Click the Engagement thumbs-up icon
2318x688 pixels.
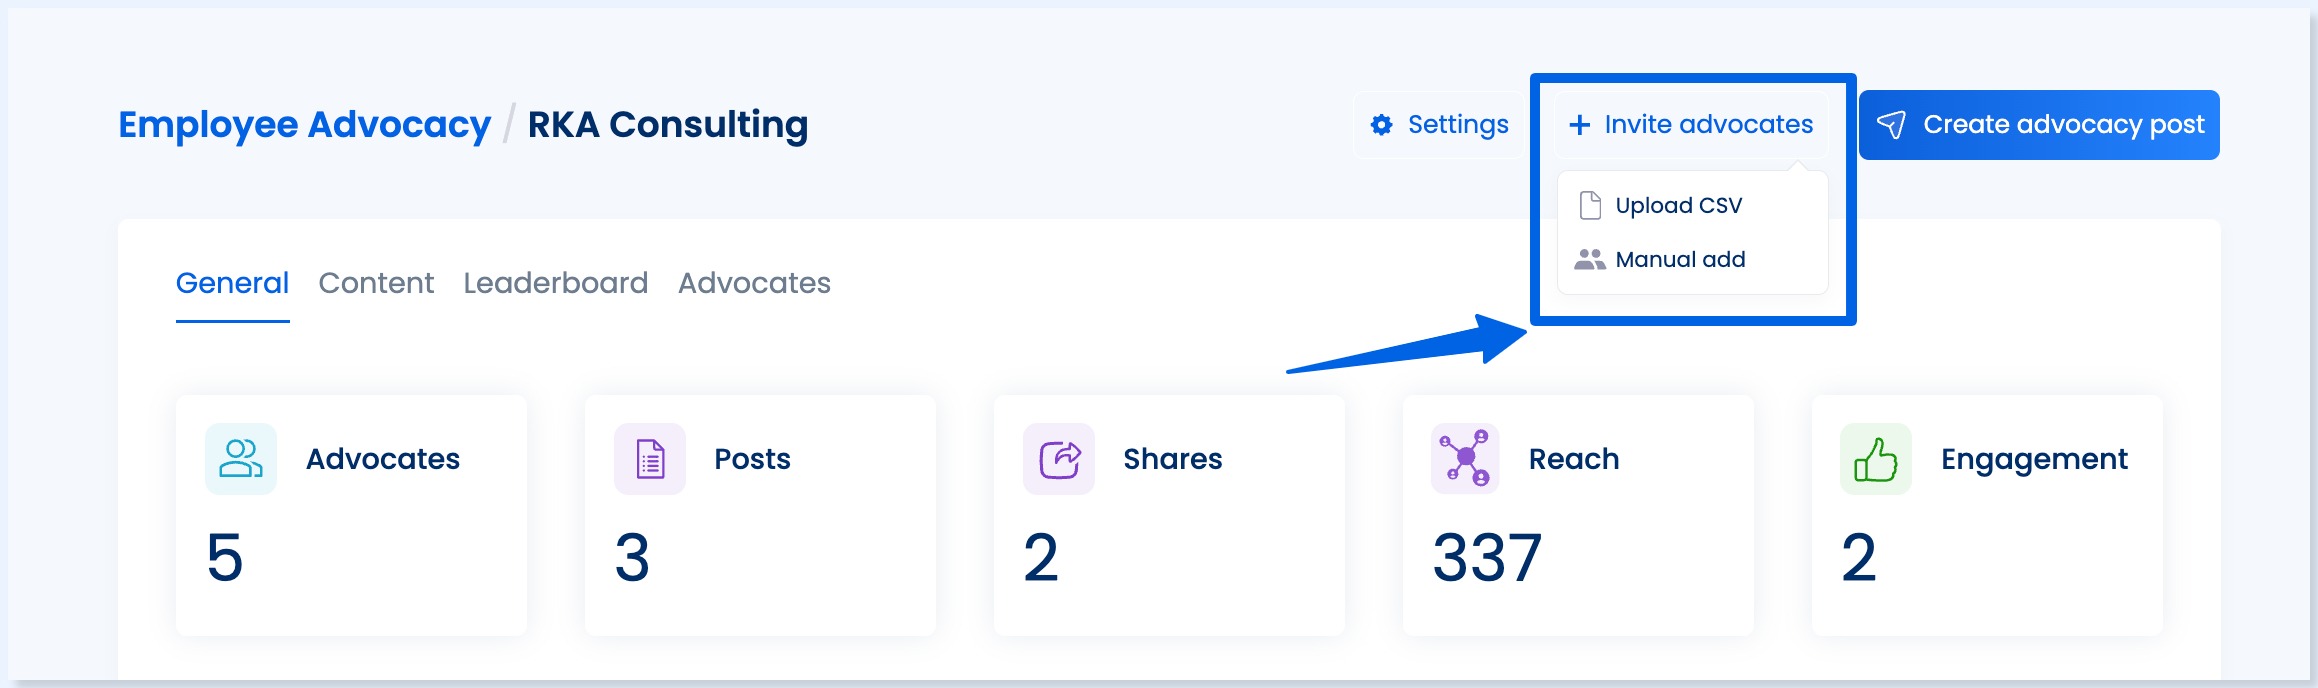[x=1875, y=459]
